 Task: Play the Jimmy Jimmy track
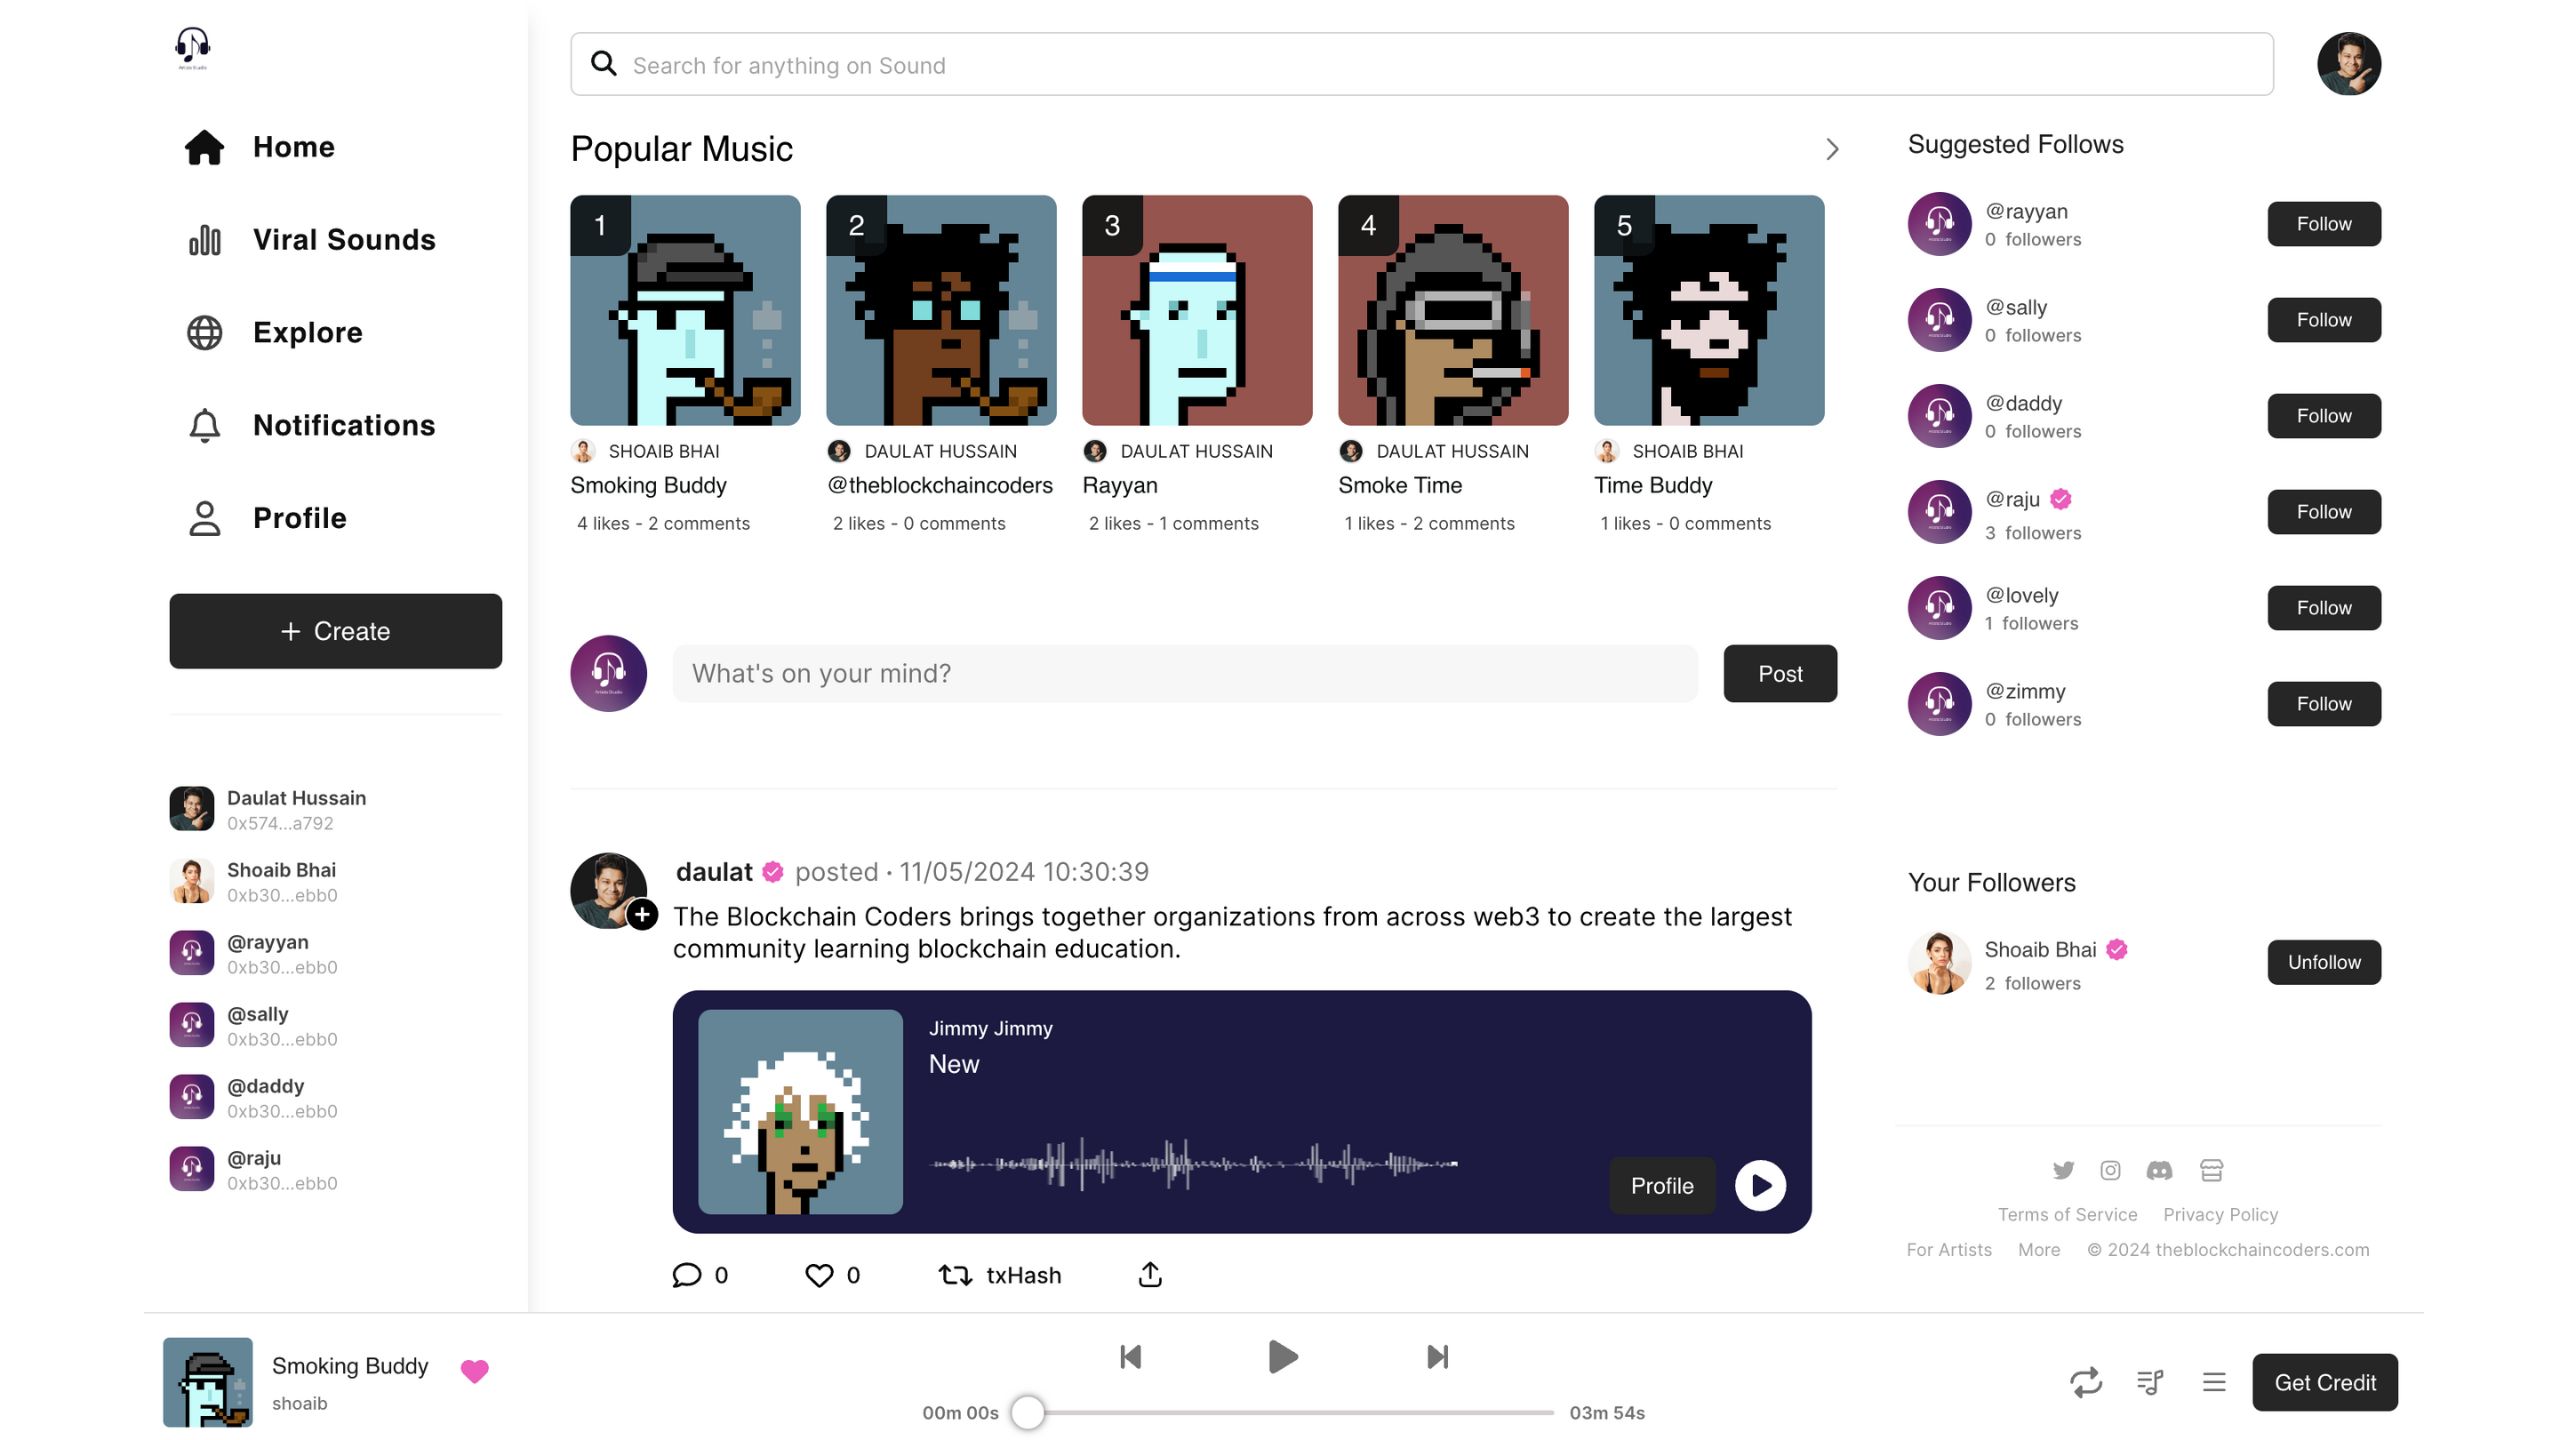tap(1760, 1185)
